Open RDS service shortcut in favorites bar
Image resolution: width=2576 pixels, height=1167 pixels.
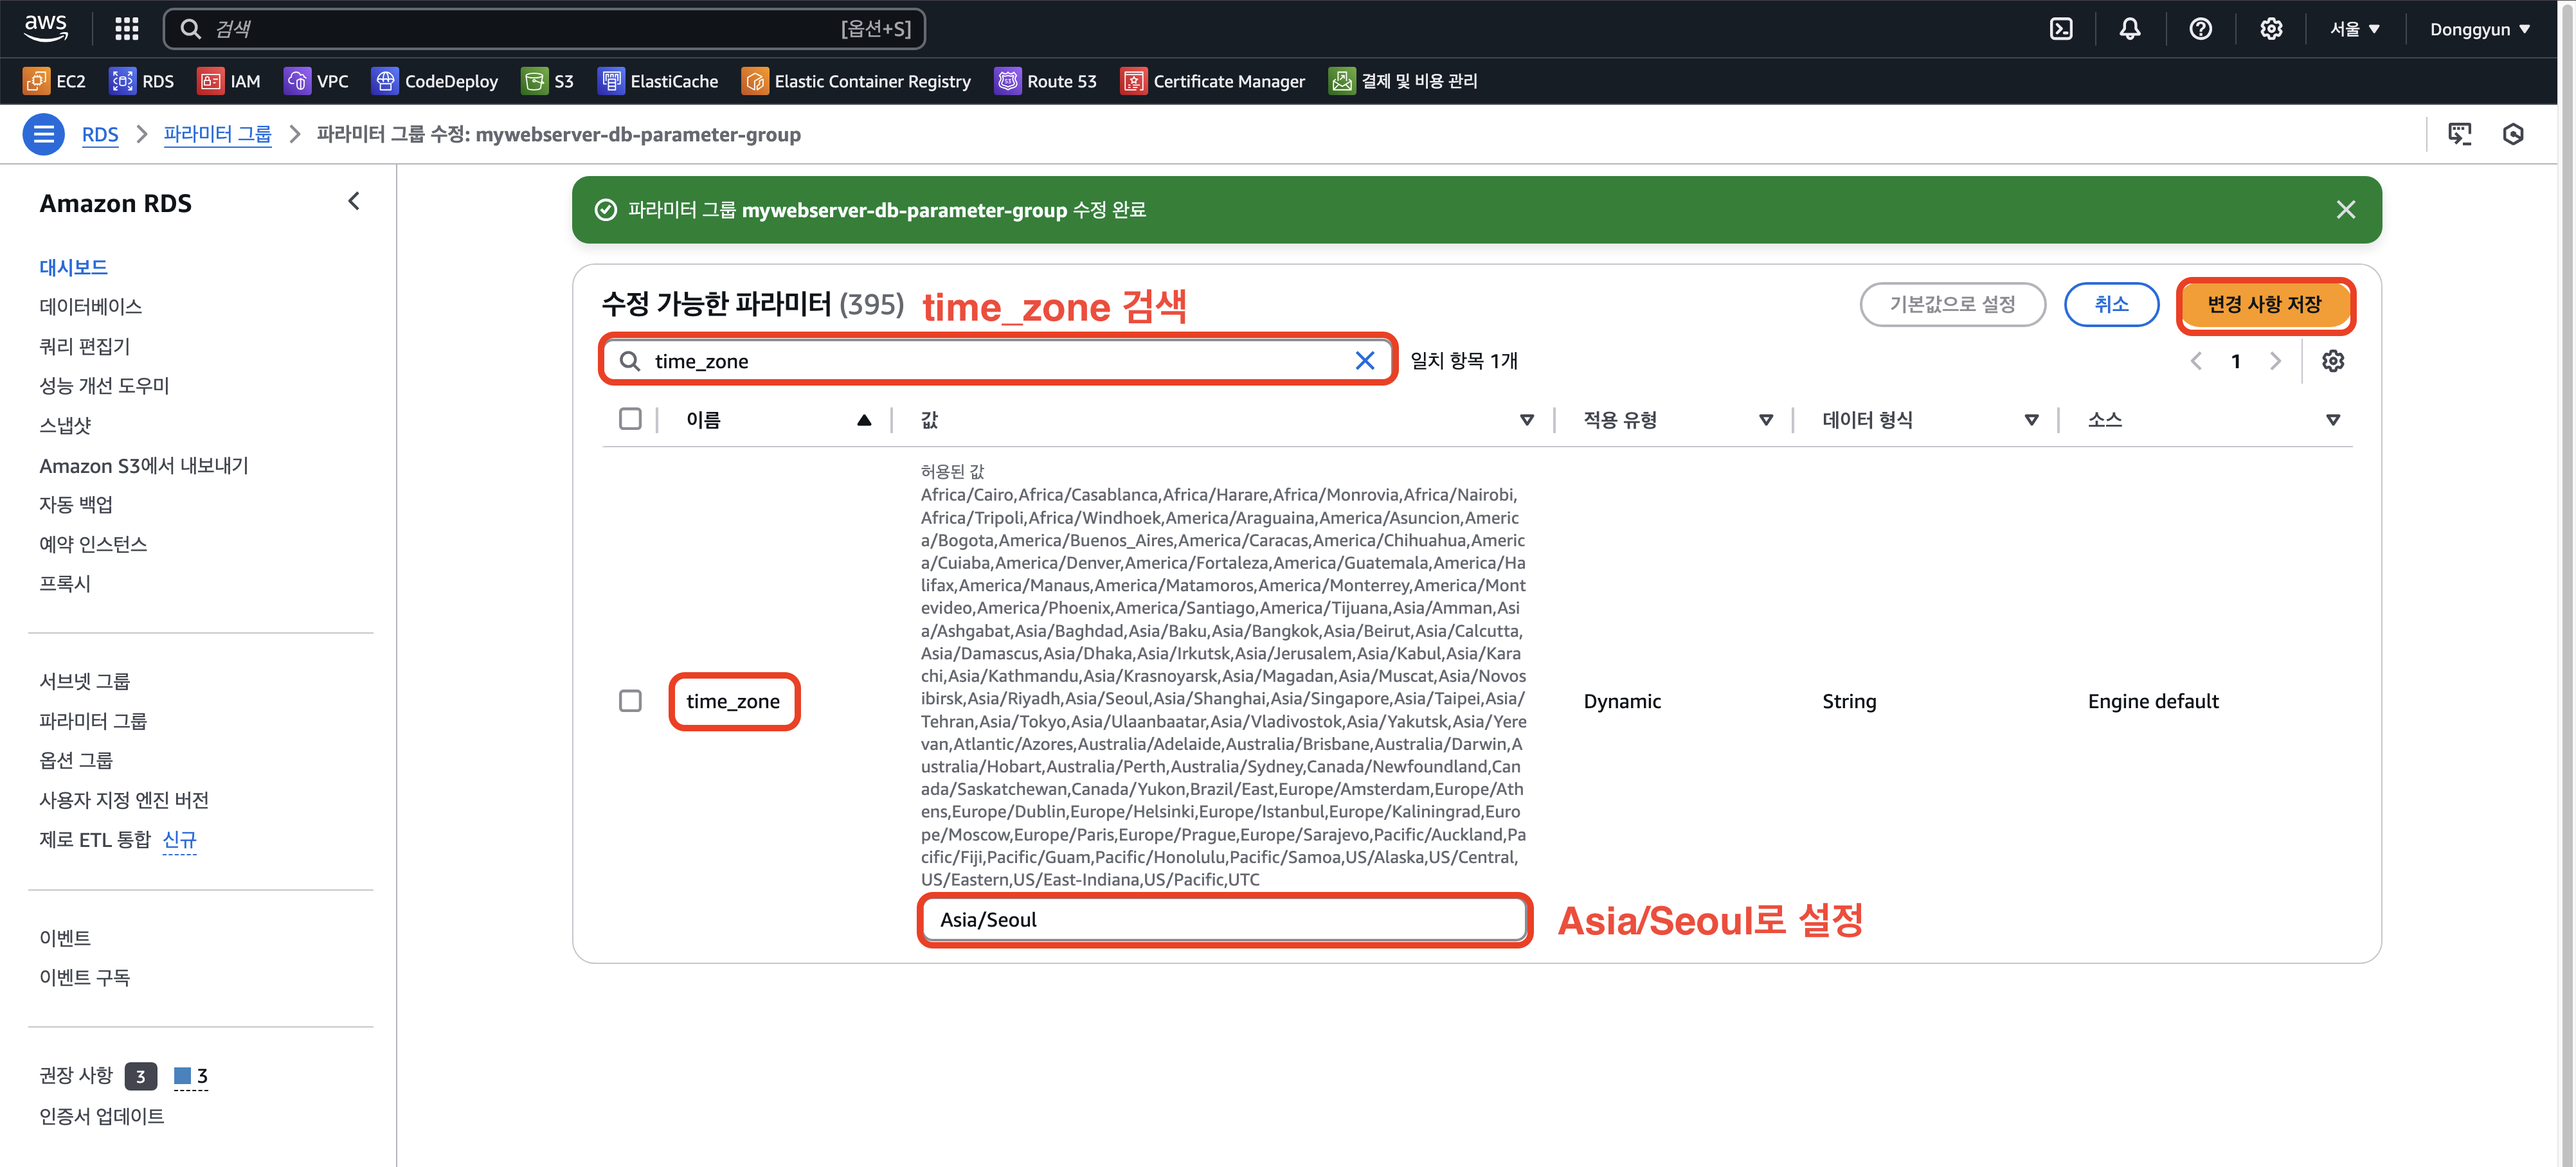pos(141,81)
